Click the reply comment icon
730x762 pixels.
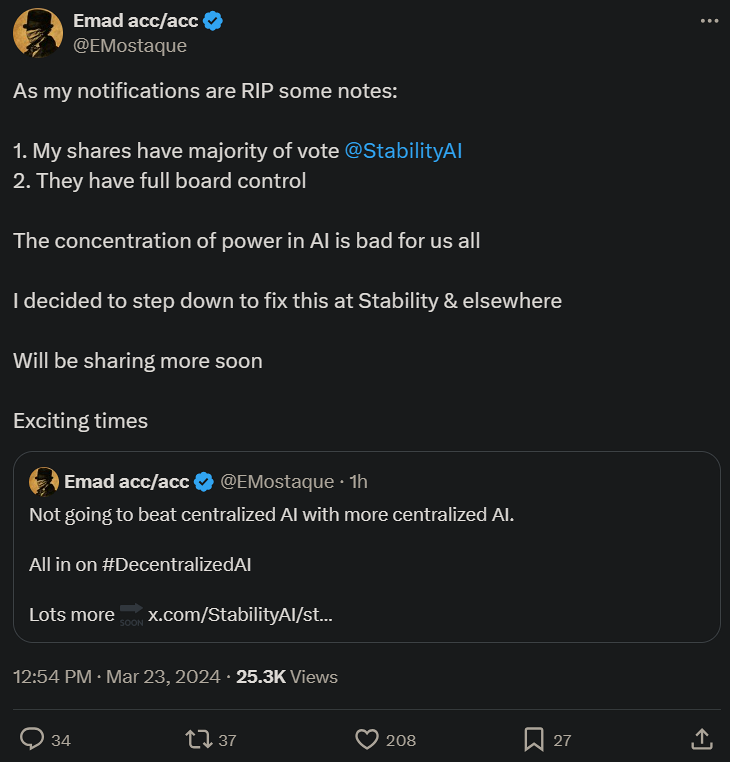point(32,739)
